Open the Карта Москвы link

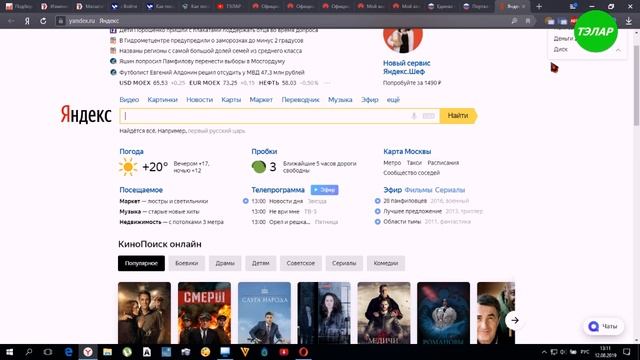407,151
